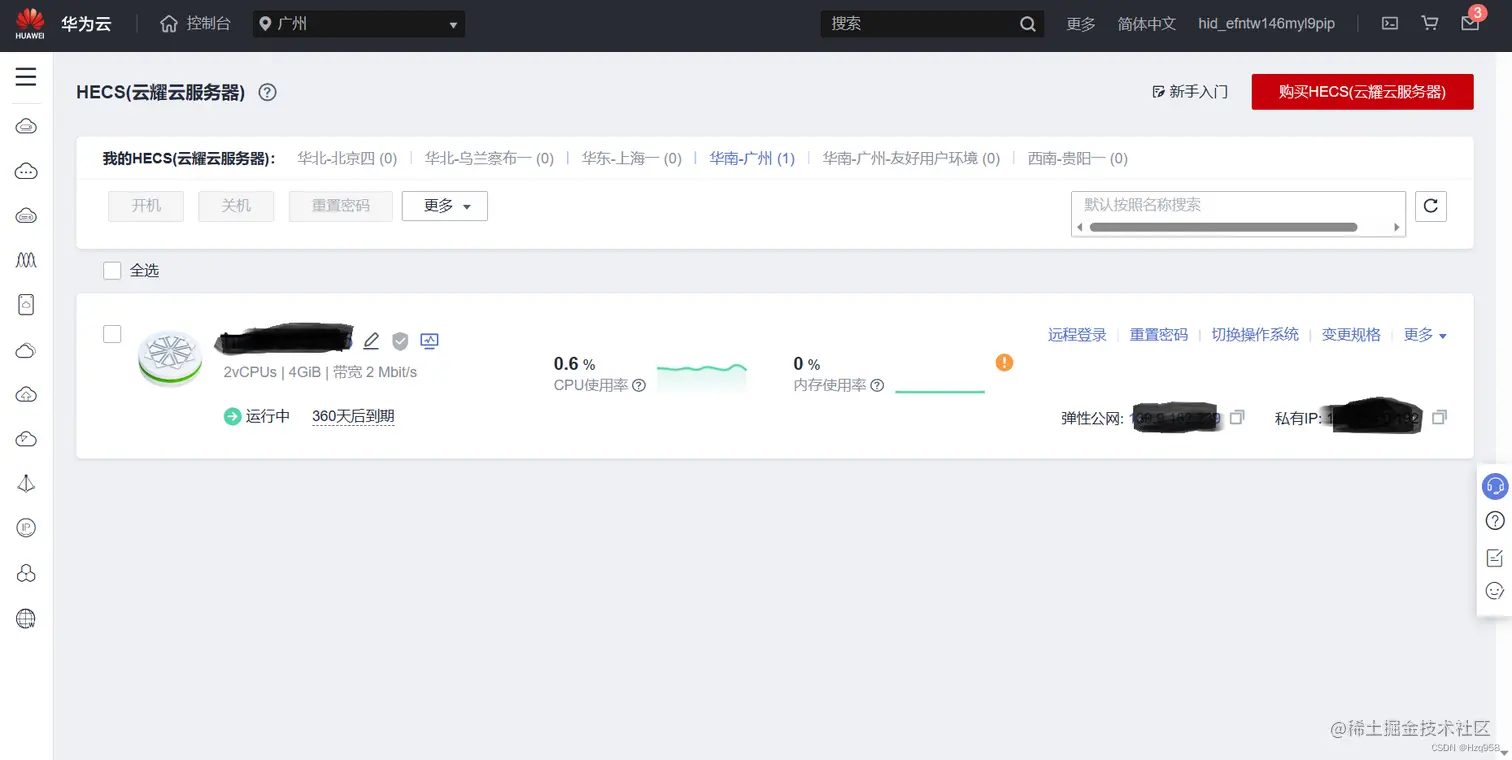The height and width of the screenshot is (760, 1512).
Task: Click 重置密码 link in server row
Action: [1159, 335]
